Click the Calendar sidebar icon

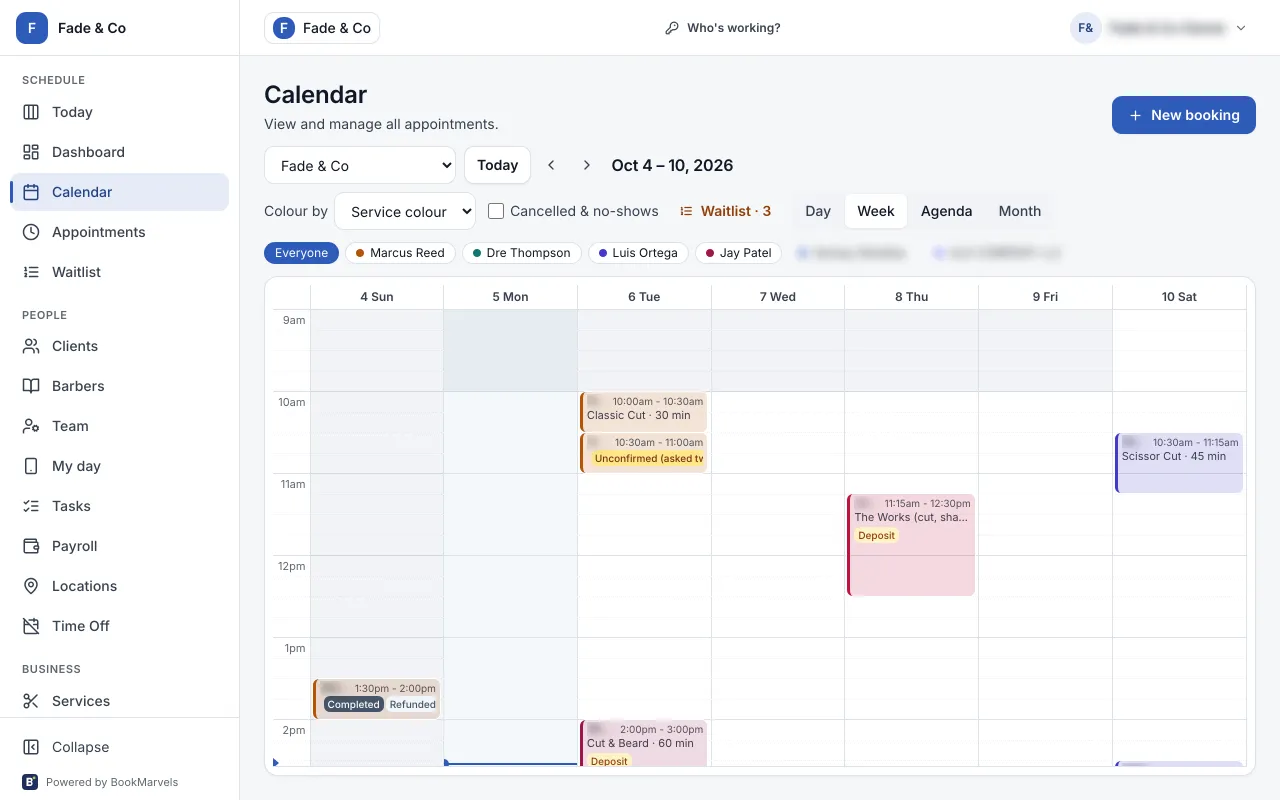pyautogui.click(x=31, y=192)
